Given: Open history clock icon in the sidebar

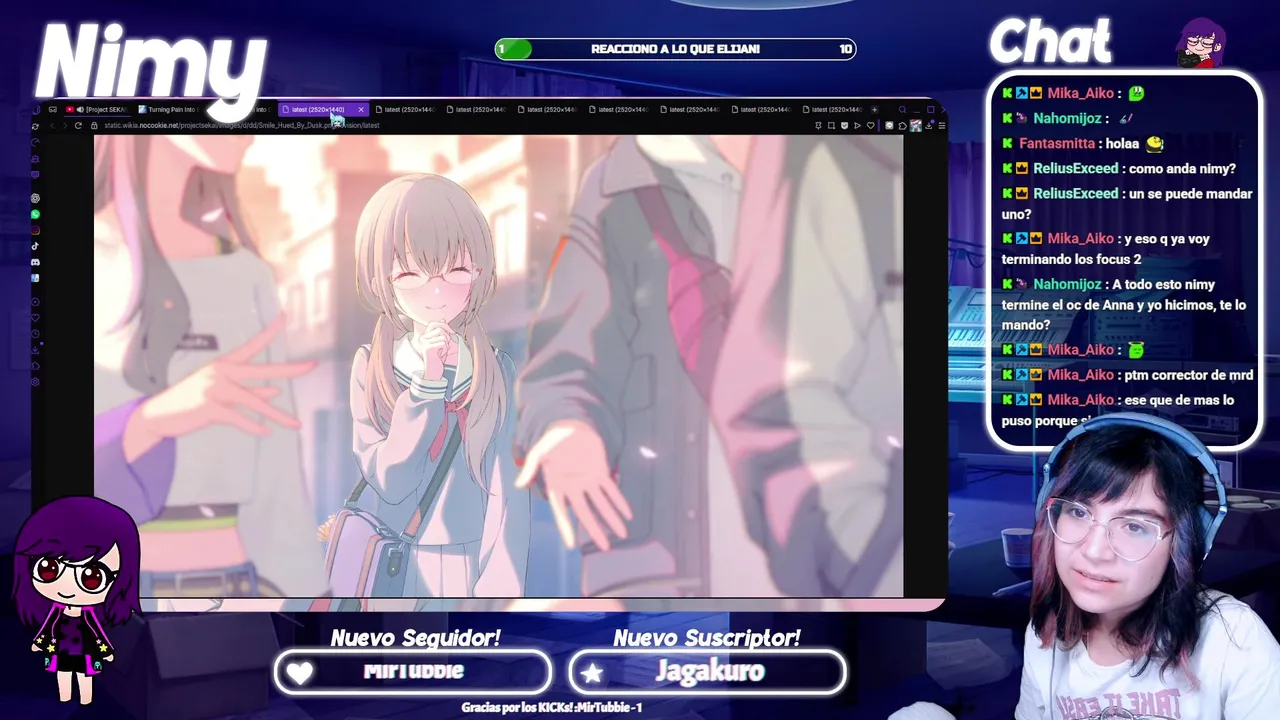Looking at the screenshot, I should click(x=35, y=334).
